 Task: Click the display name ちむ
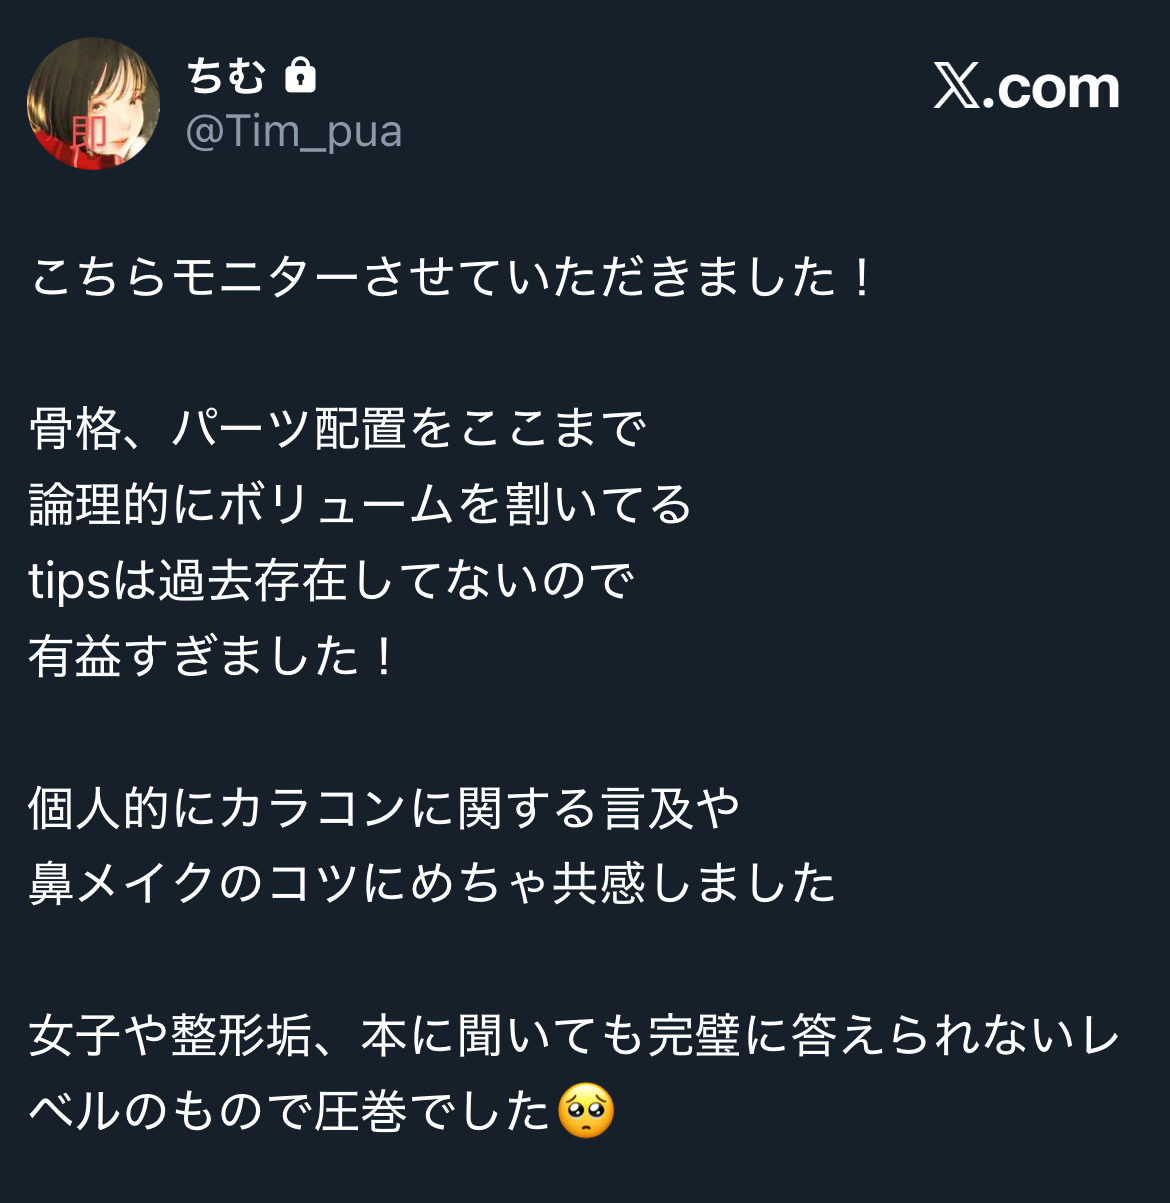pos(226,76)
